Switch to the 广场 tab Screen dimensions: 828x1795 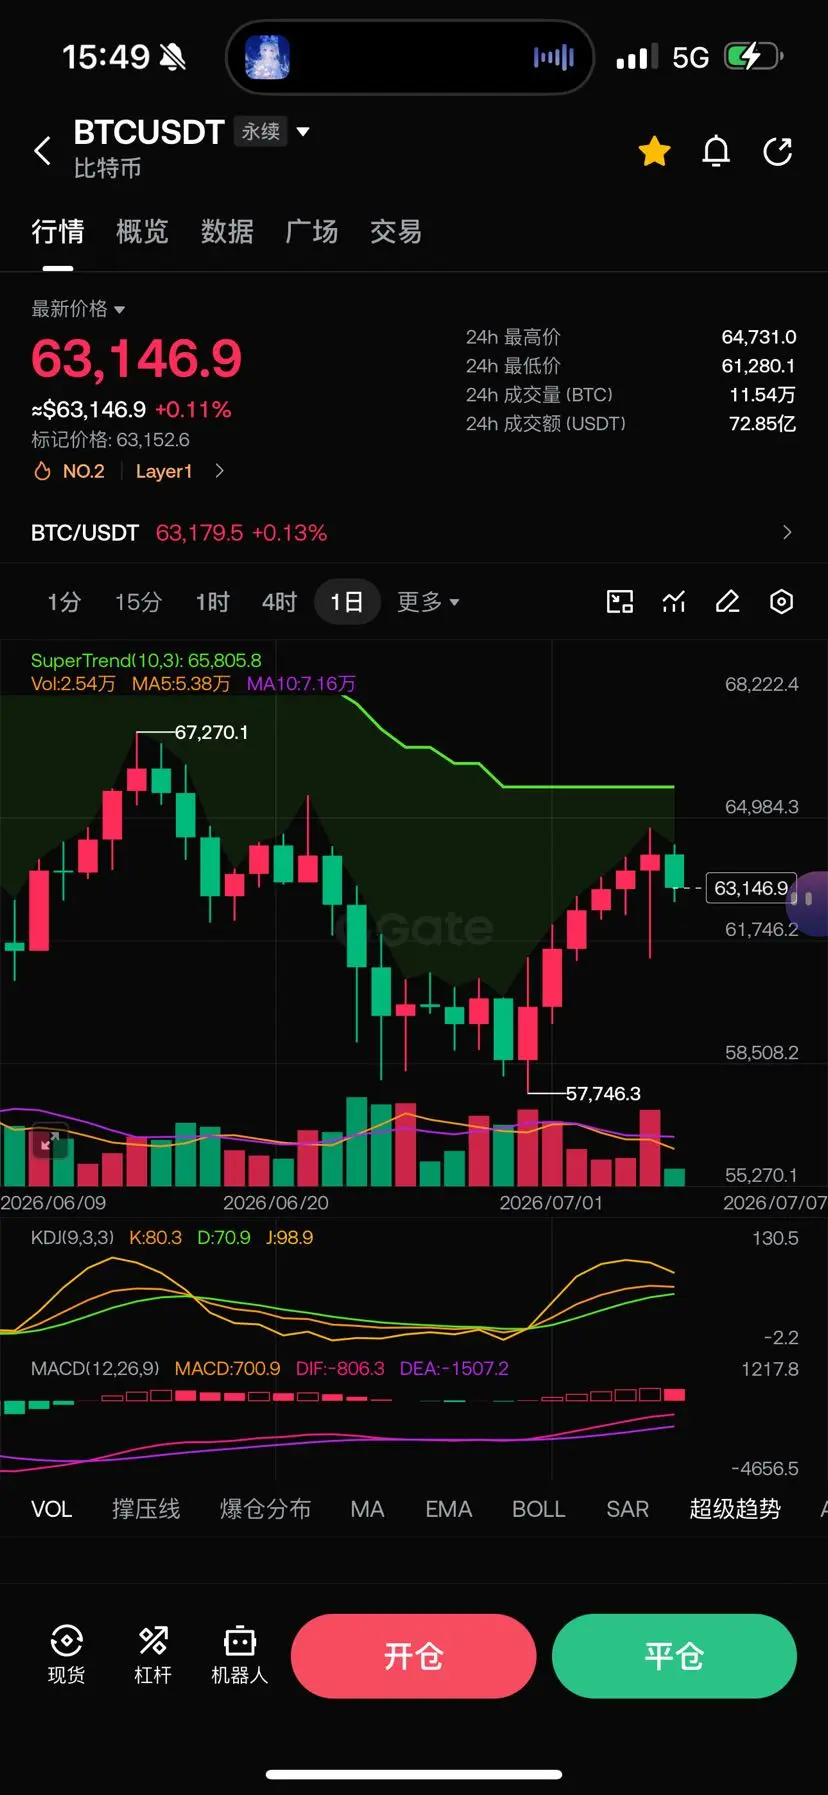coord(312,232)
